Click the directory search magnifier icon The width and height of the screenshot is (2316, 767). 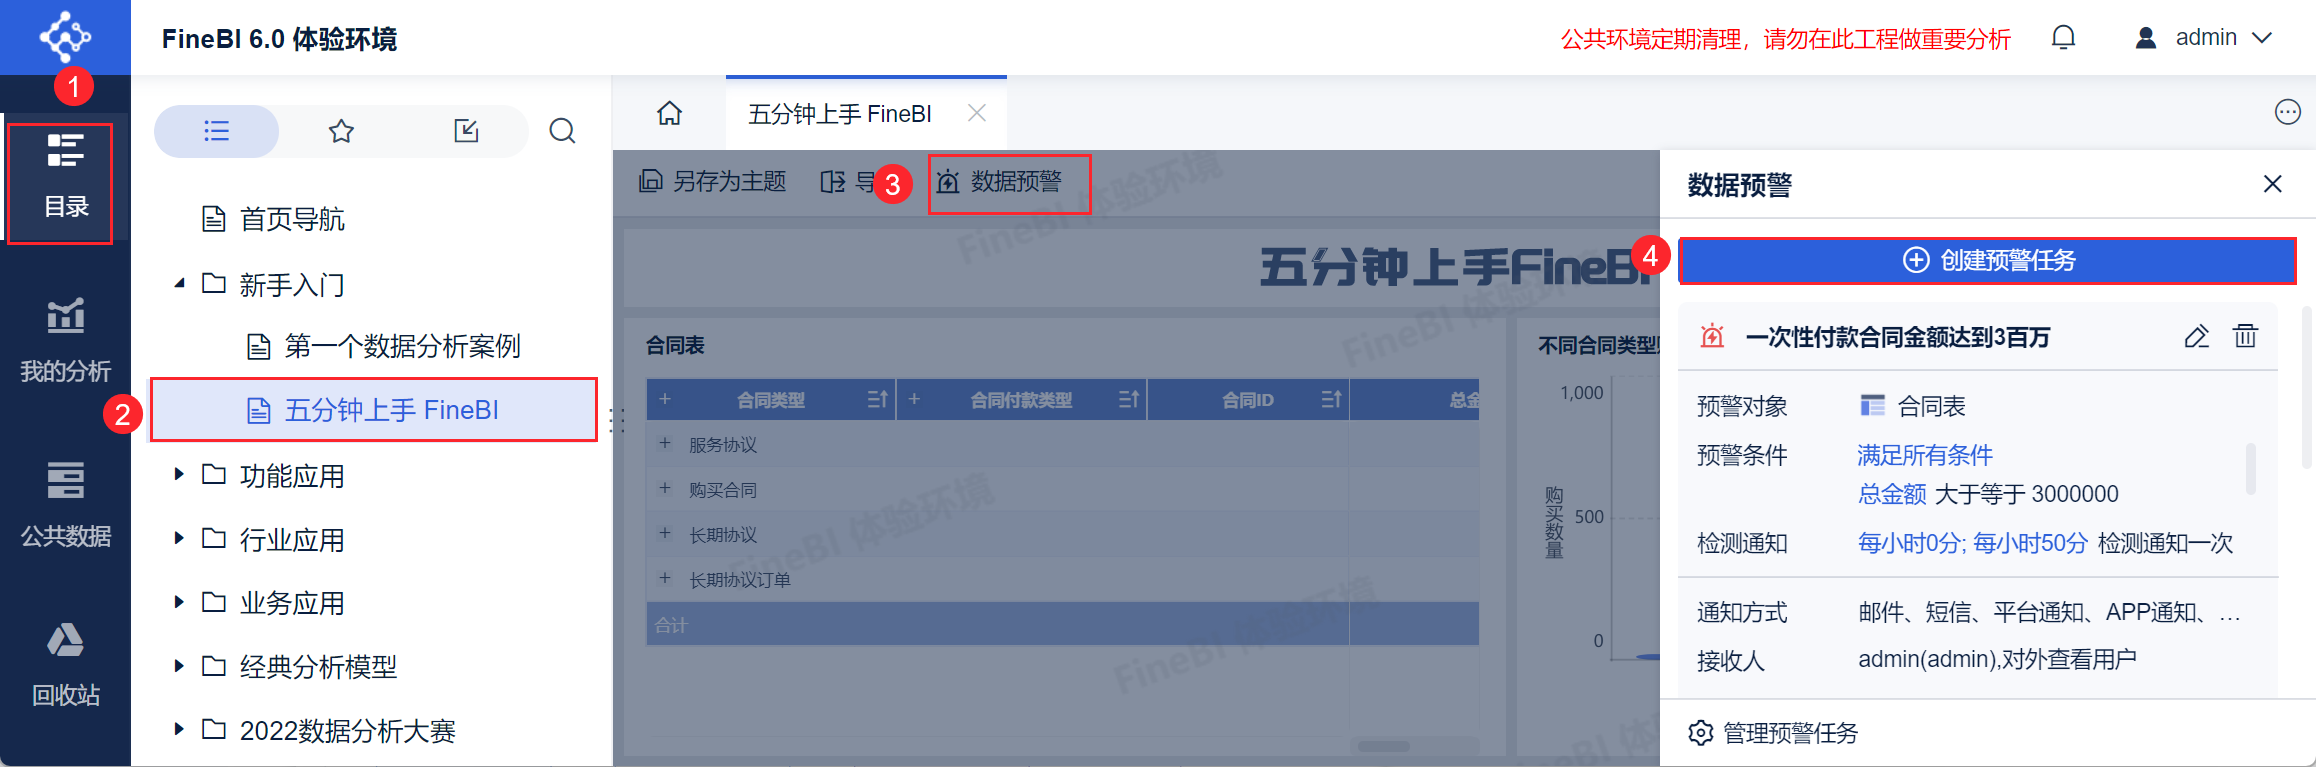coord(562,131)
